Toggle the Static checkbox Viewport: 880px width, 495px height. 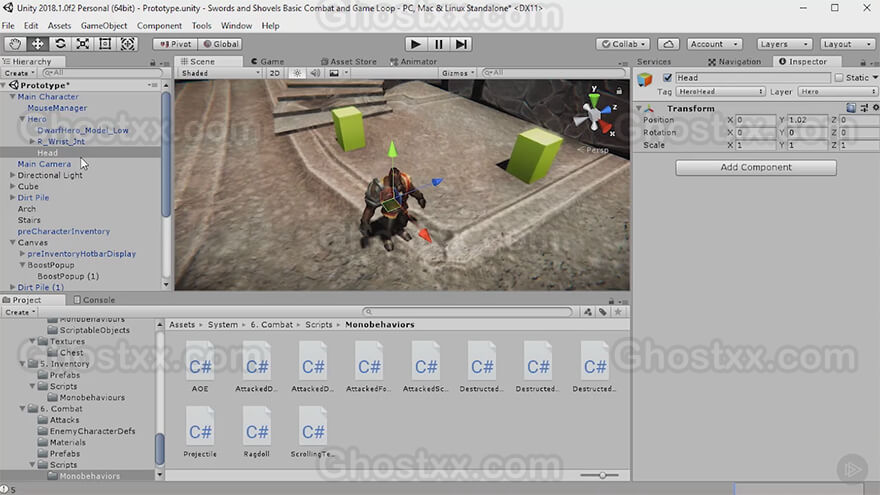pos(839,77)
